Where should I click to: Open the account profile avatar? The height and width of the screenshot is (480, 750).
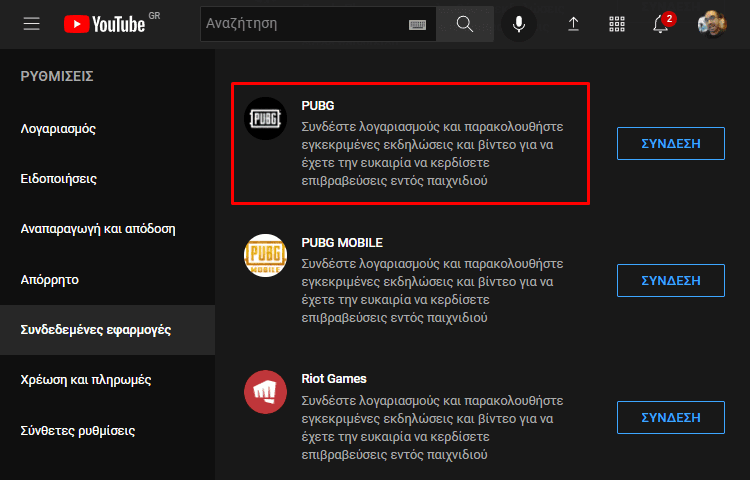pyautogui.click(x=712, y=23)
